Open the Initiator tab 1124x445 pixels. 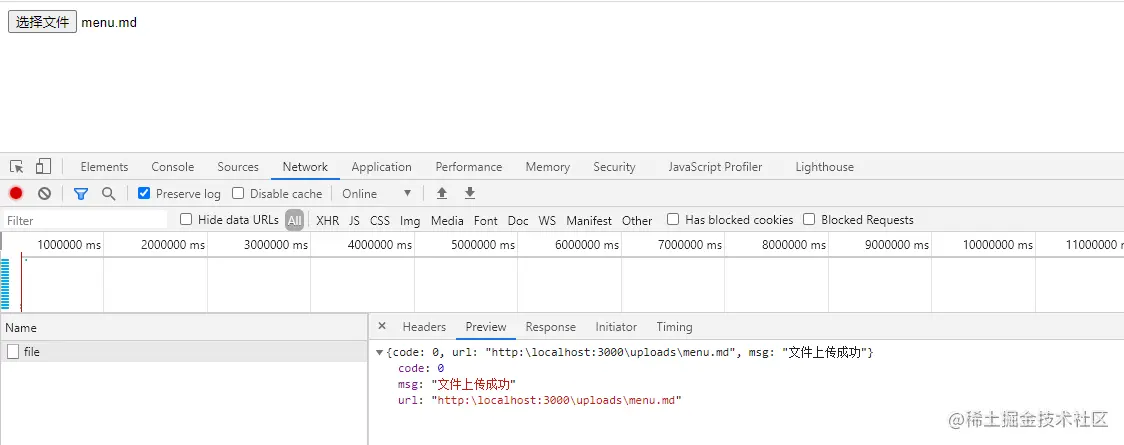click(x=616, y=327)
